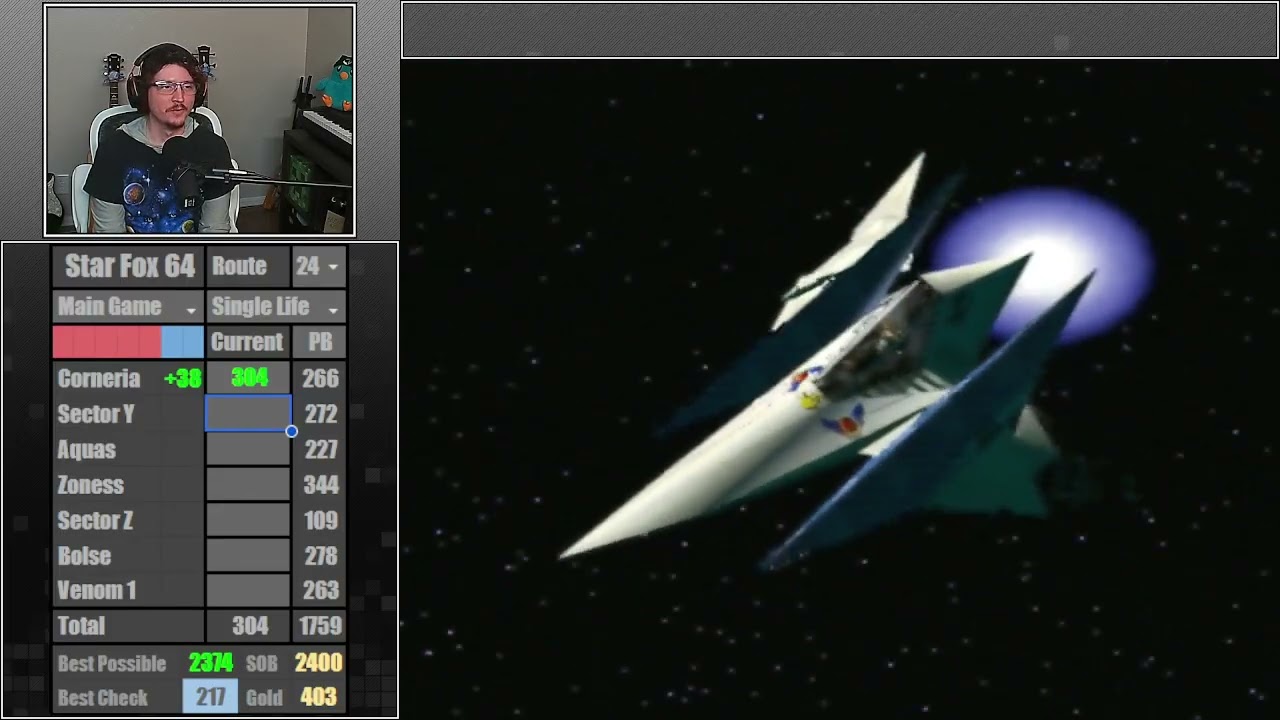Click the Sector Z PB value 109
This screenshot has width=1280, height=720.
[x=320, y=520]
